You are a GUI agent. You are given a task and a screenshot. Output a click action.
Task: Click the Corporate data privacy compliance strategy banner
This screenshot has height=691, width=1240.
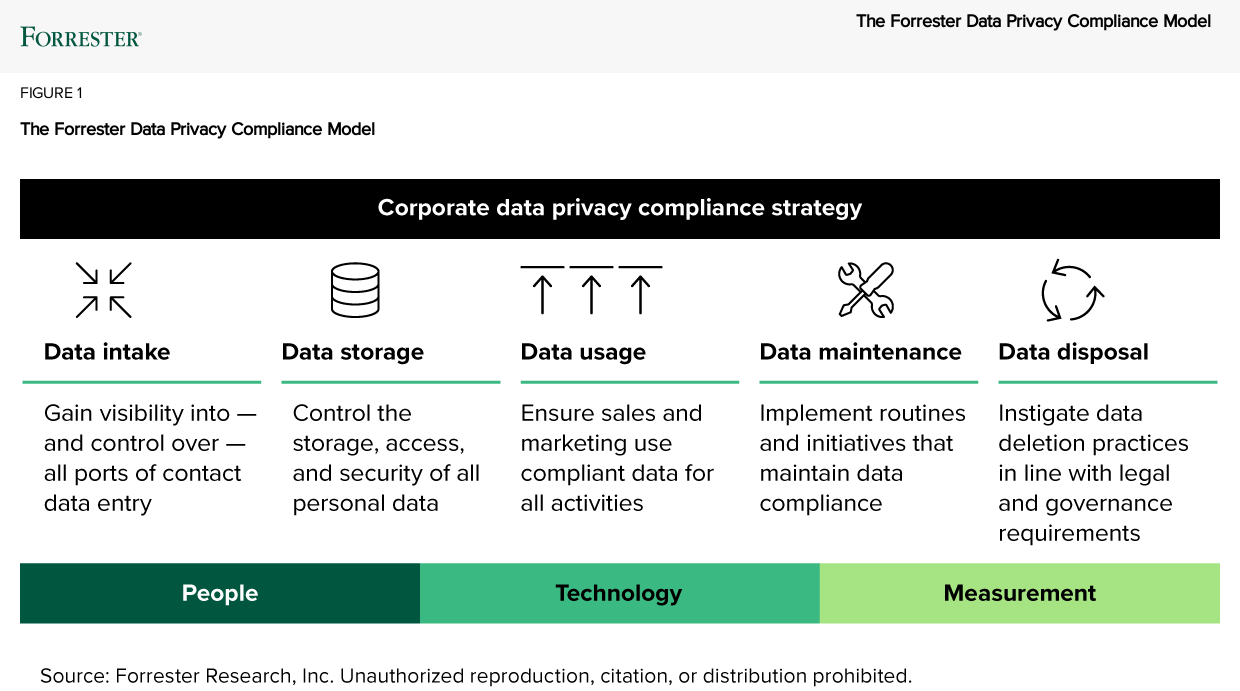pos(619,208)
